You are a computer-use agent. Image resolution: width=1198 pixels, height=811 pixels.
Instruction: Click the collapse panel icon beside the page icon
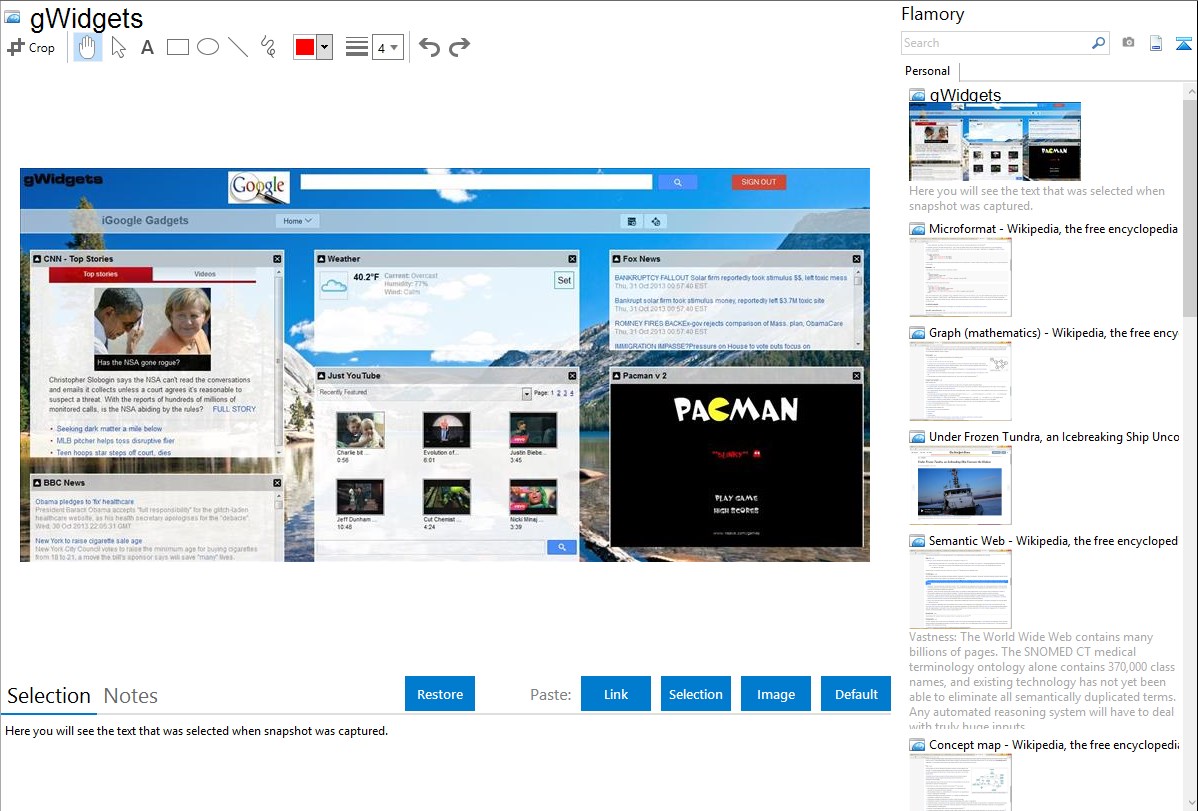click(x=1183, y=43)
